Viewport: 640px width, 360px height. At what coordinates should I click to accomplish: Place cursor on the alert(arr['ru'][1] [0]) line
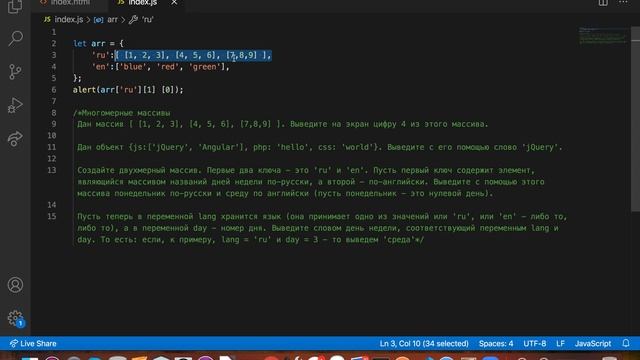128,90
